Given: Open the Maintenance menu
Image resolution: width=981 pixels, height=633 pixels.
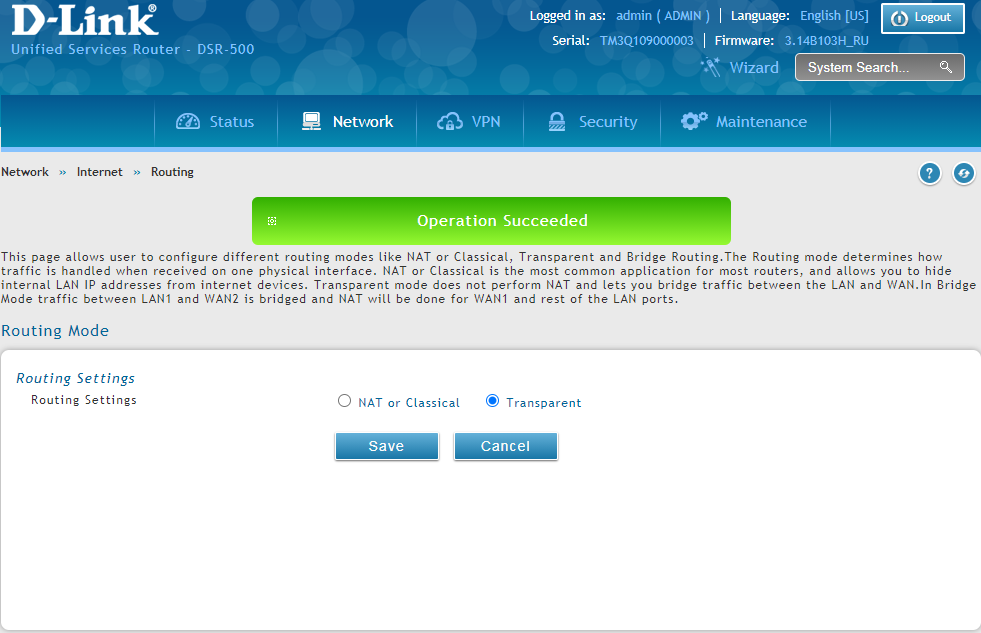Looking at the screenshot, I should pyautogui.click(x=745, y=121).
